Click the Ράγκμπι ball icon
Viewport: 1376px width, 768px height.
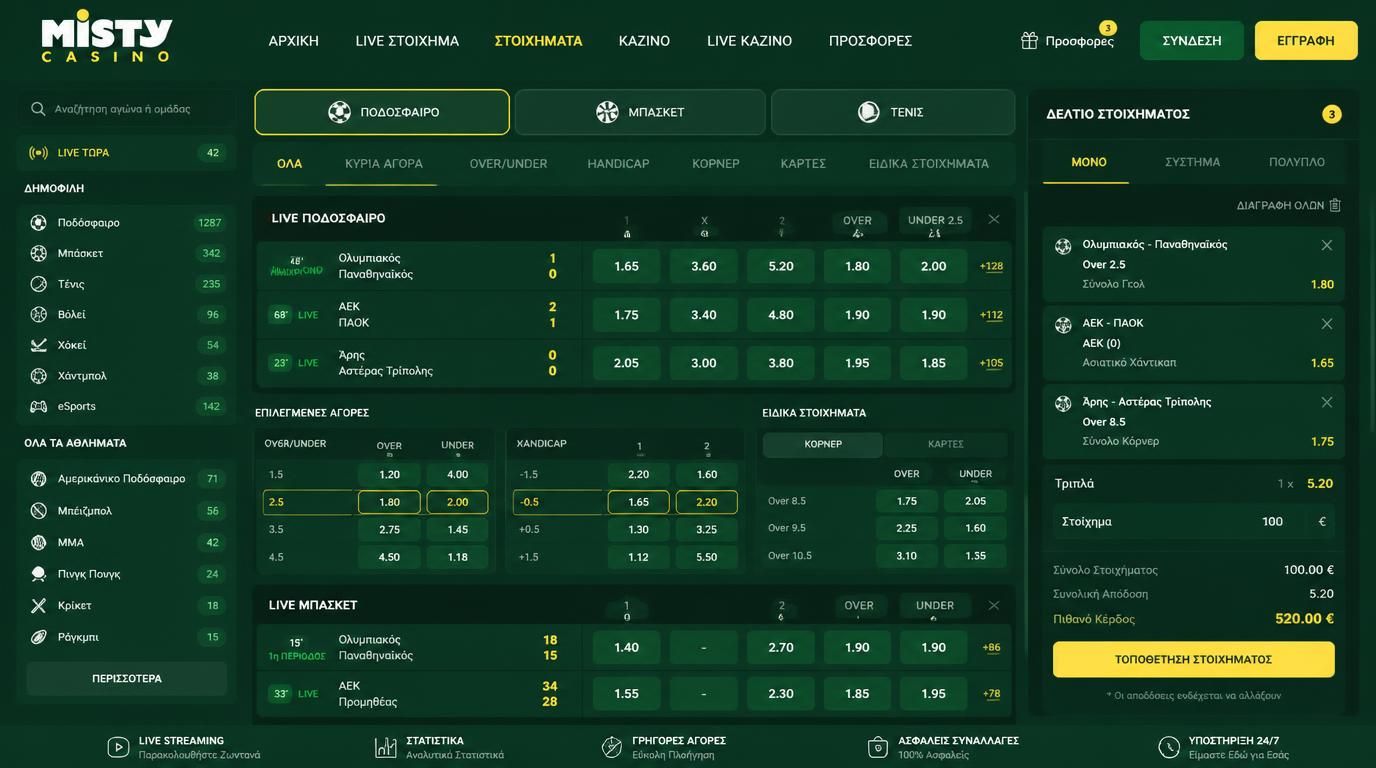(x=38, y=637)
